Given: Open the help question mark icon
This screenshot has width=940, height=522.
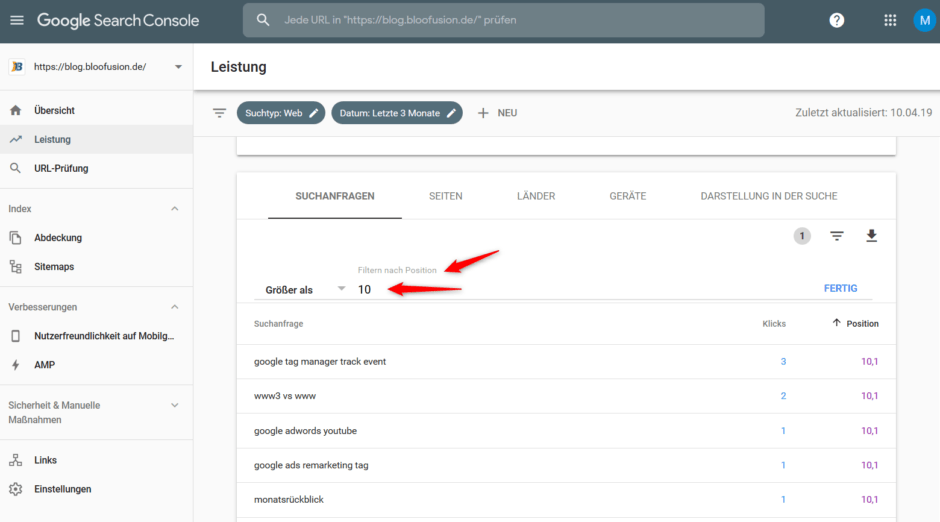Looking at the screenshot, I should pyautogui.click(x=836, y=20).
